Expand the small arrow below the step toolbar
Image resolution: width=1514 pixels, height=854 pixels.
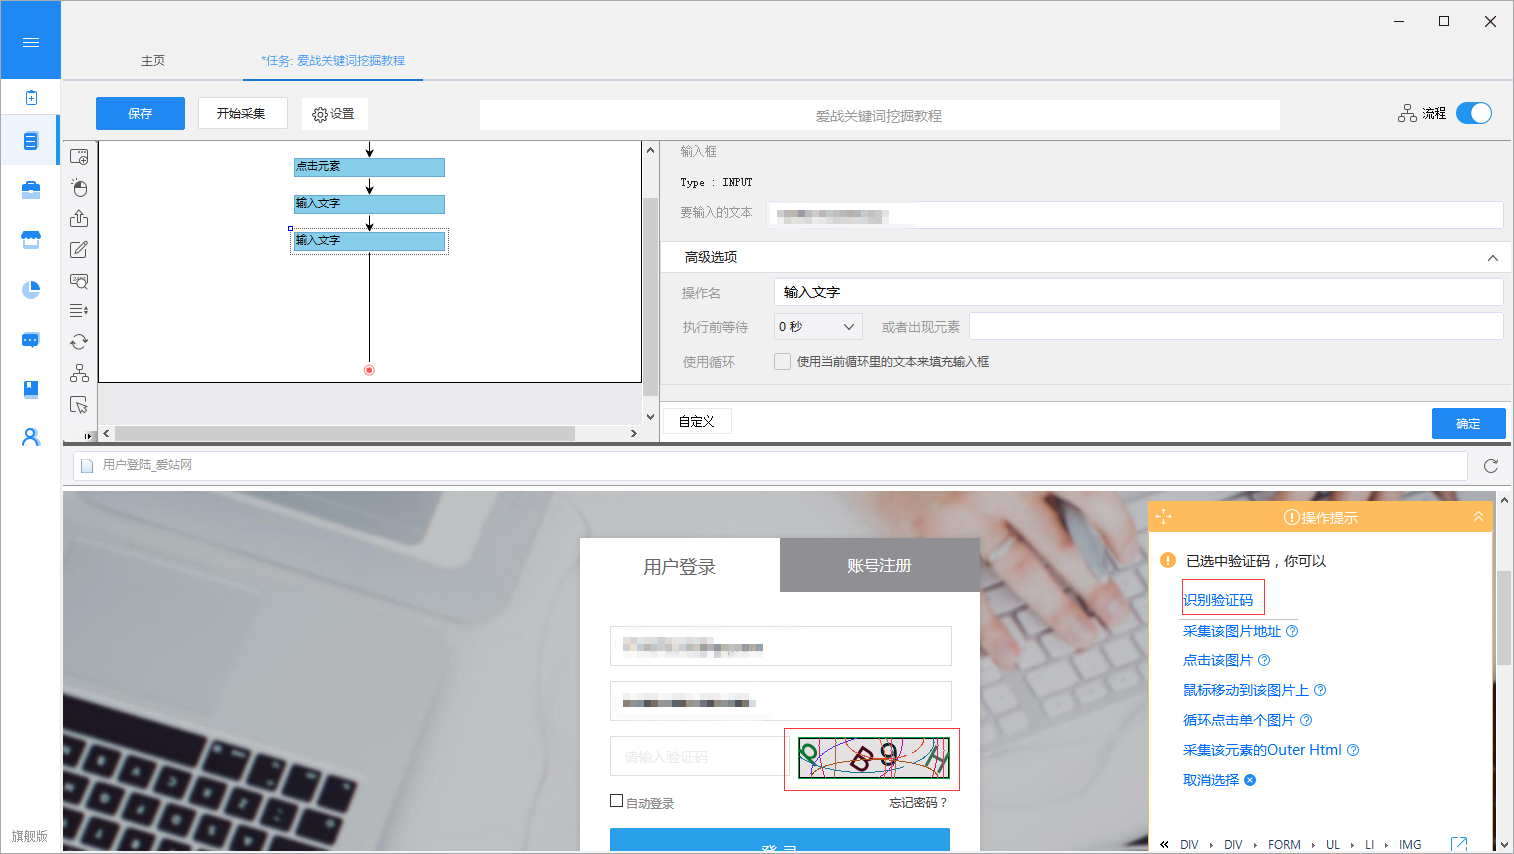(x=88, y=436)
